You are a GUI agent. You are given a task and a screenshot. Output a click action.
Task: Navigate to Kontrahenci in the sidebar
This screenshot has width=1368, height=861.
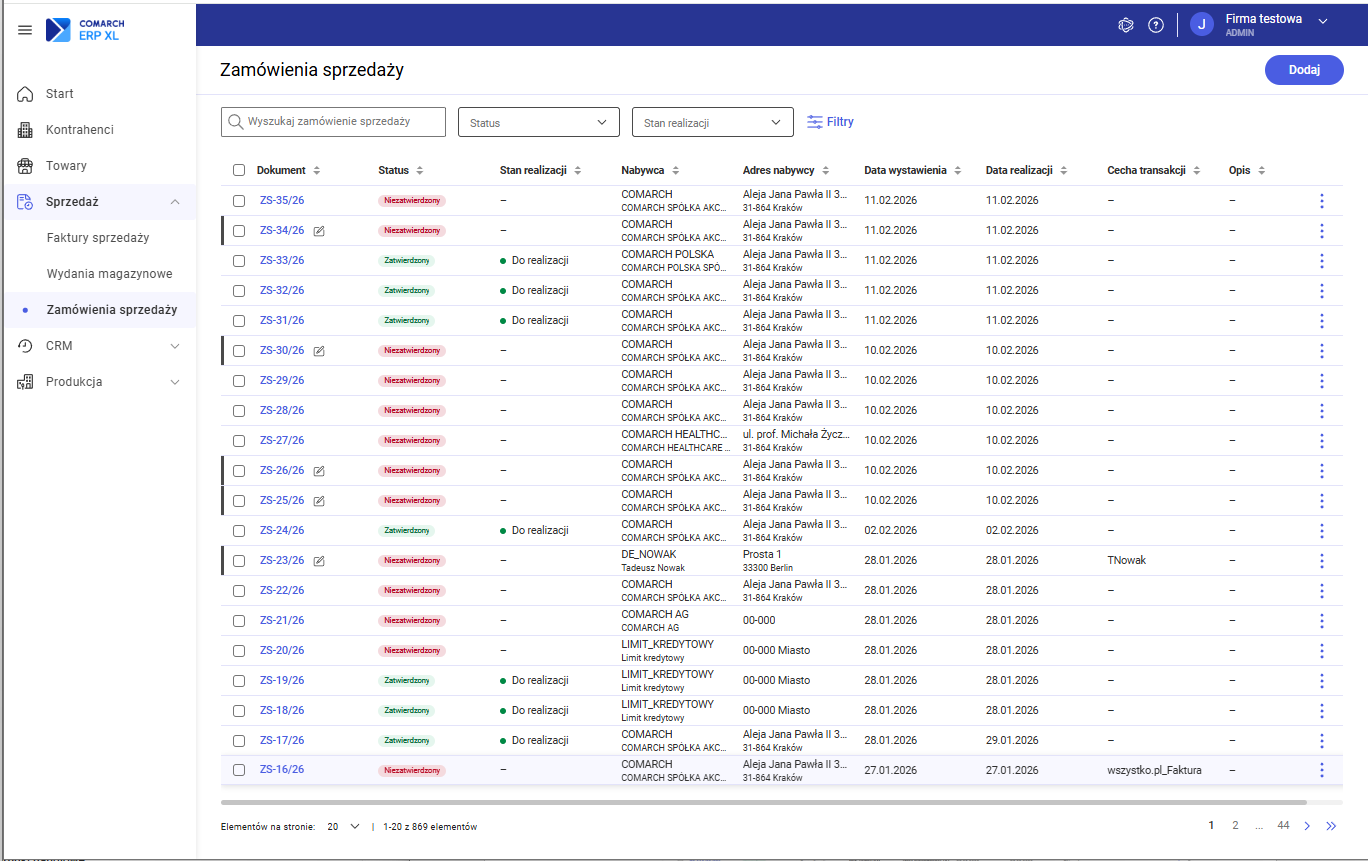coord(80,130)
